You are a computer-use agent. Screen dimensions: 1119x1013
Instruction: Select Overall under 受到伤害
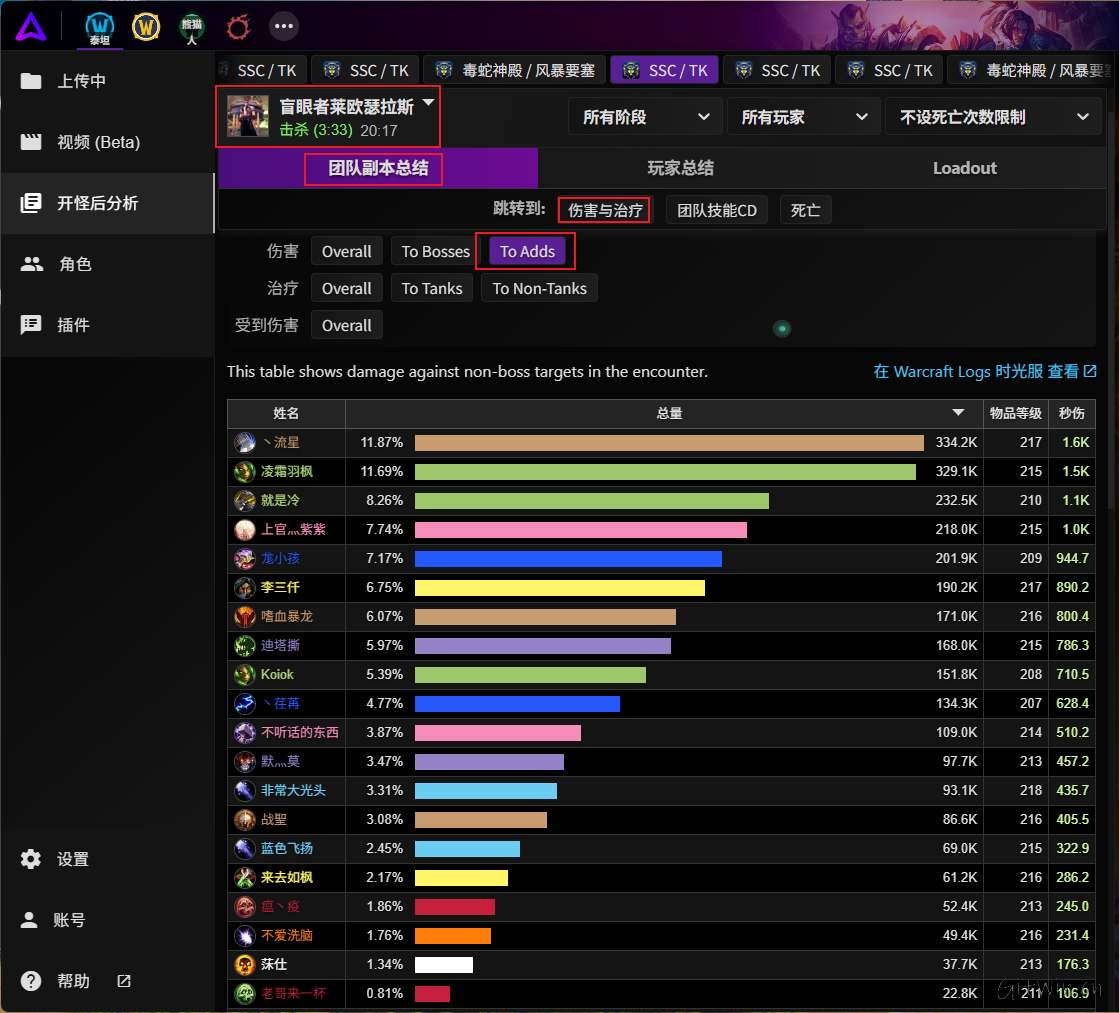pos(346,324)
